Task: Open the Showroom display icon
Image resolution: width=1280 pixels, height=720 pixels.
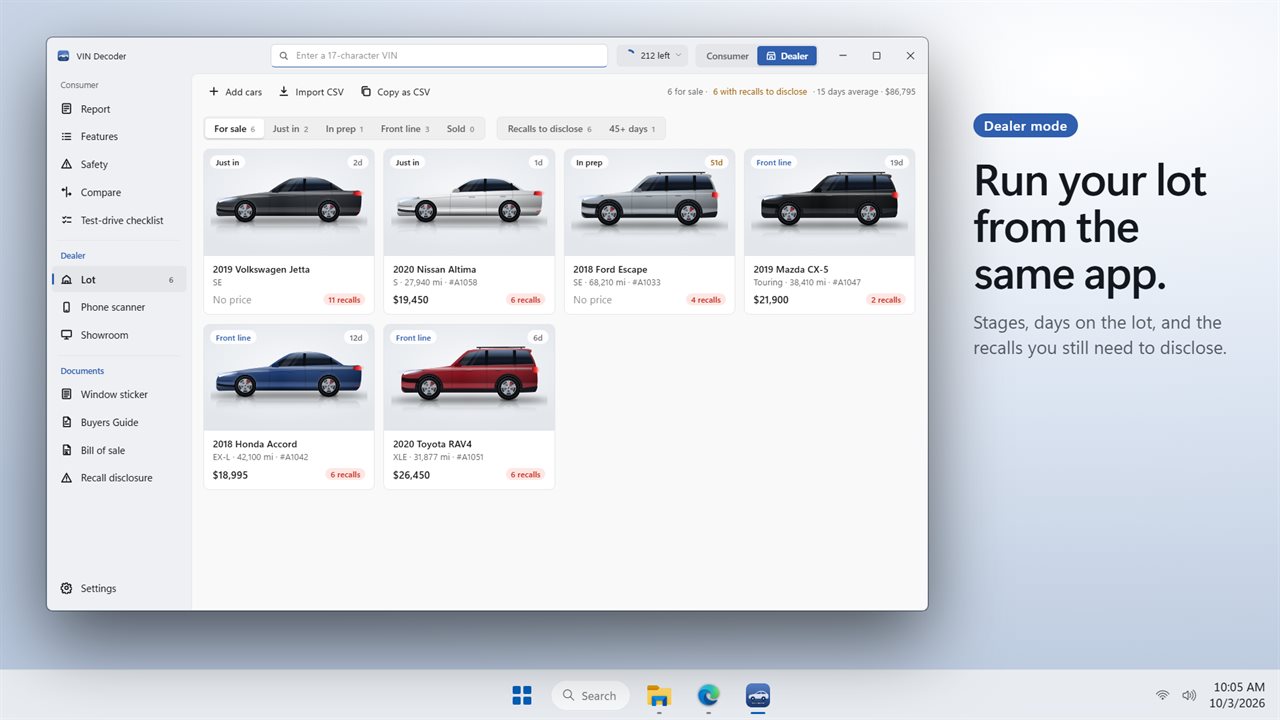Action: pyautogui.click(x=67, y=335)
